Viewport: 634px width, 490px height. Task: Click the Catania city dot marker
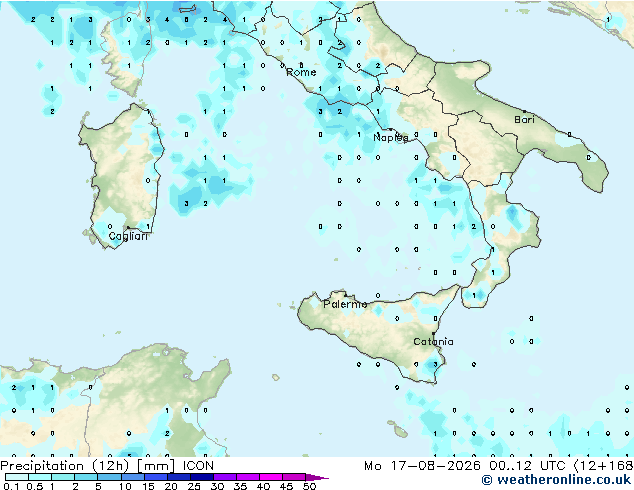tap(433, 334)
